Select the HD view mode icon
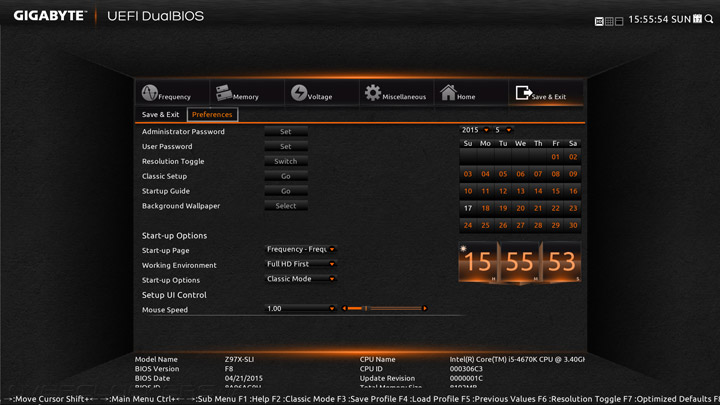720x405 pixels. point(599,22)
